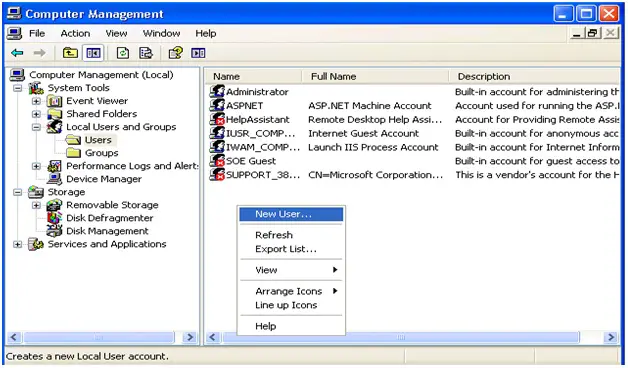
Task: Select Refresh in the context menu
Action: click(x=291, y=235)
